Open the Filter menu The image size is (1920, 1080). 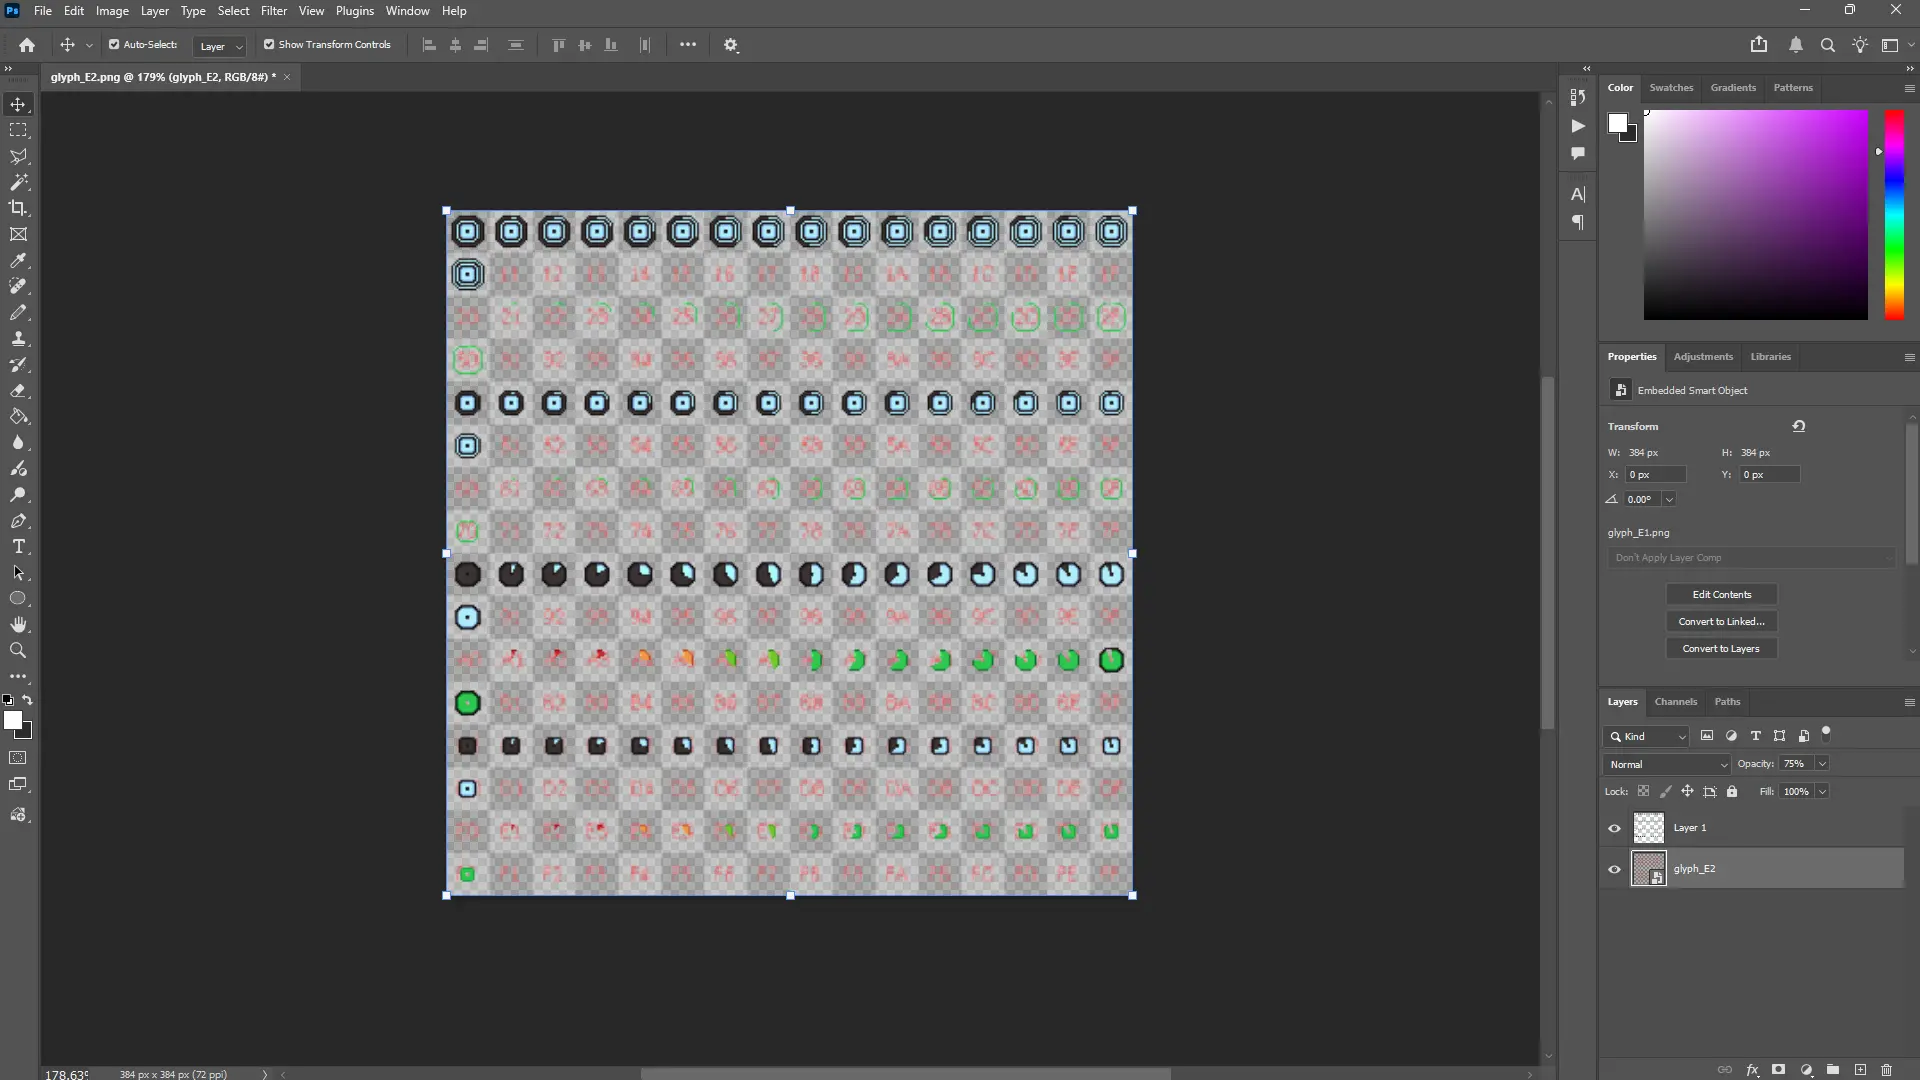pos(274,11)
